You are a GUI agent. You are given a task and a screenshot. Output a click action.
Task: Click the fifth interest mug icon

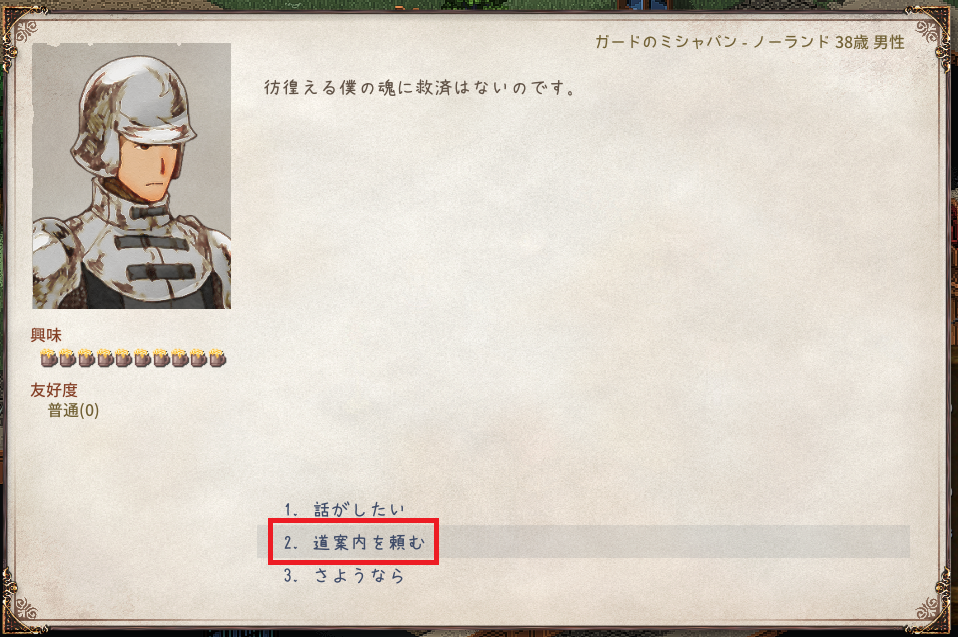[x=123, y=358]
